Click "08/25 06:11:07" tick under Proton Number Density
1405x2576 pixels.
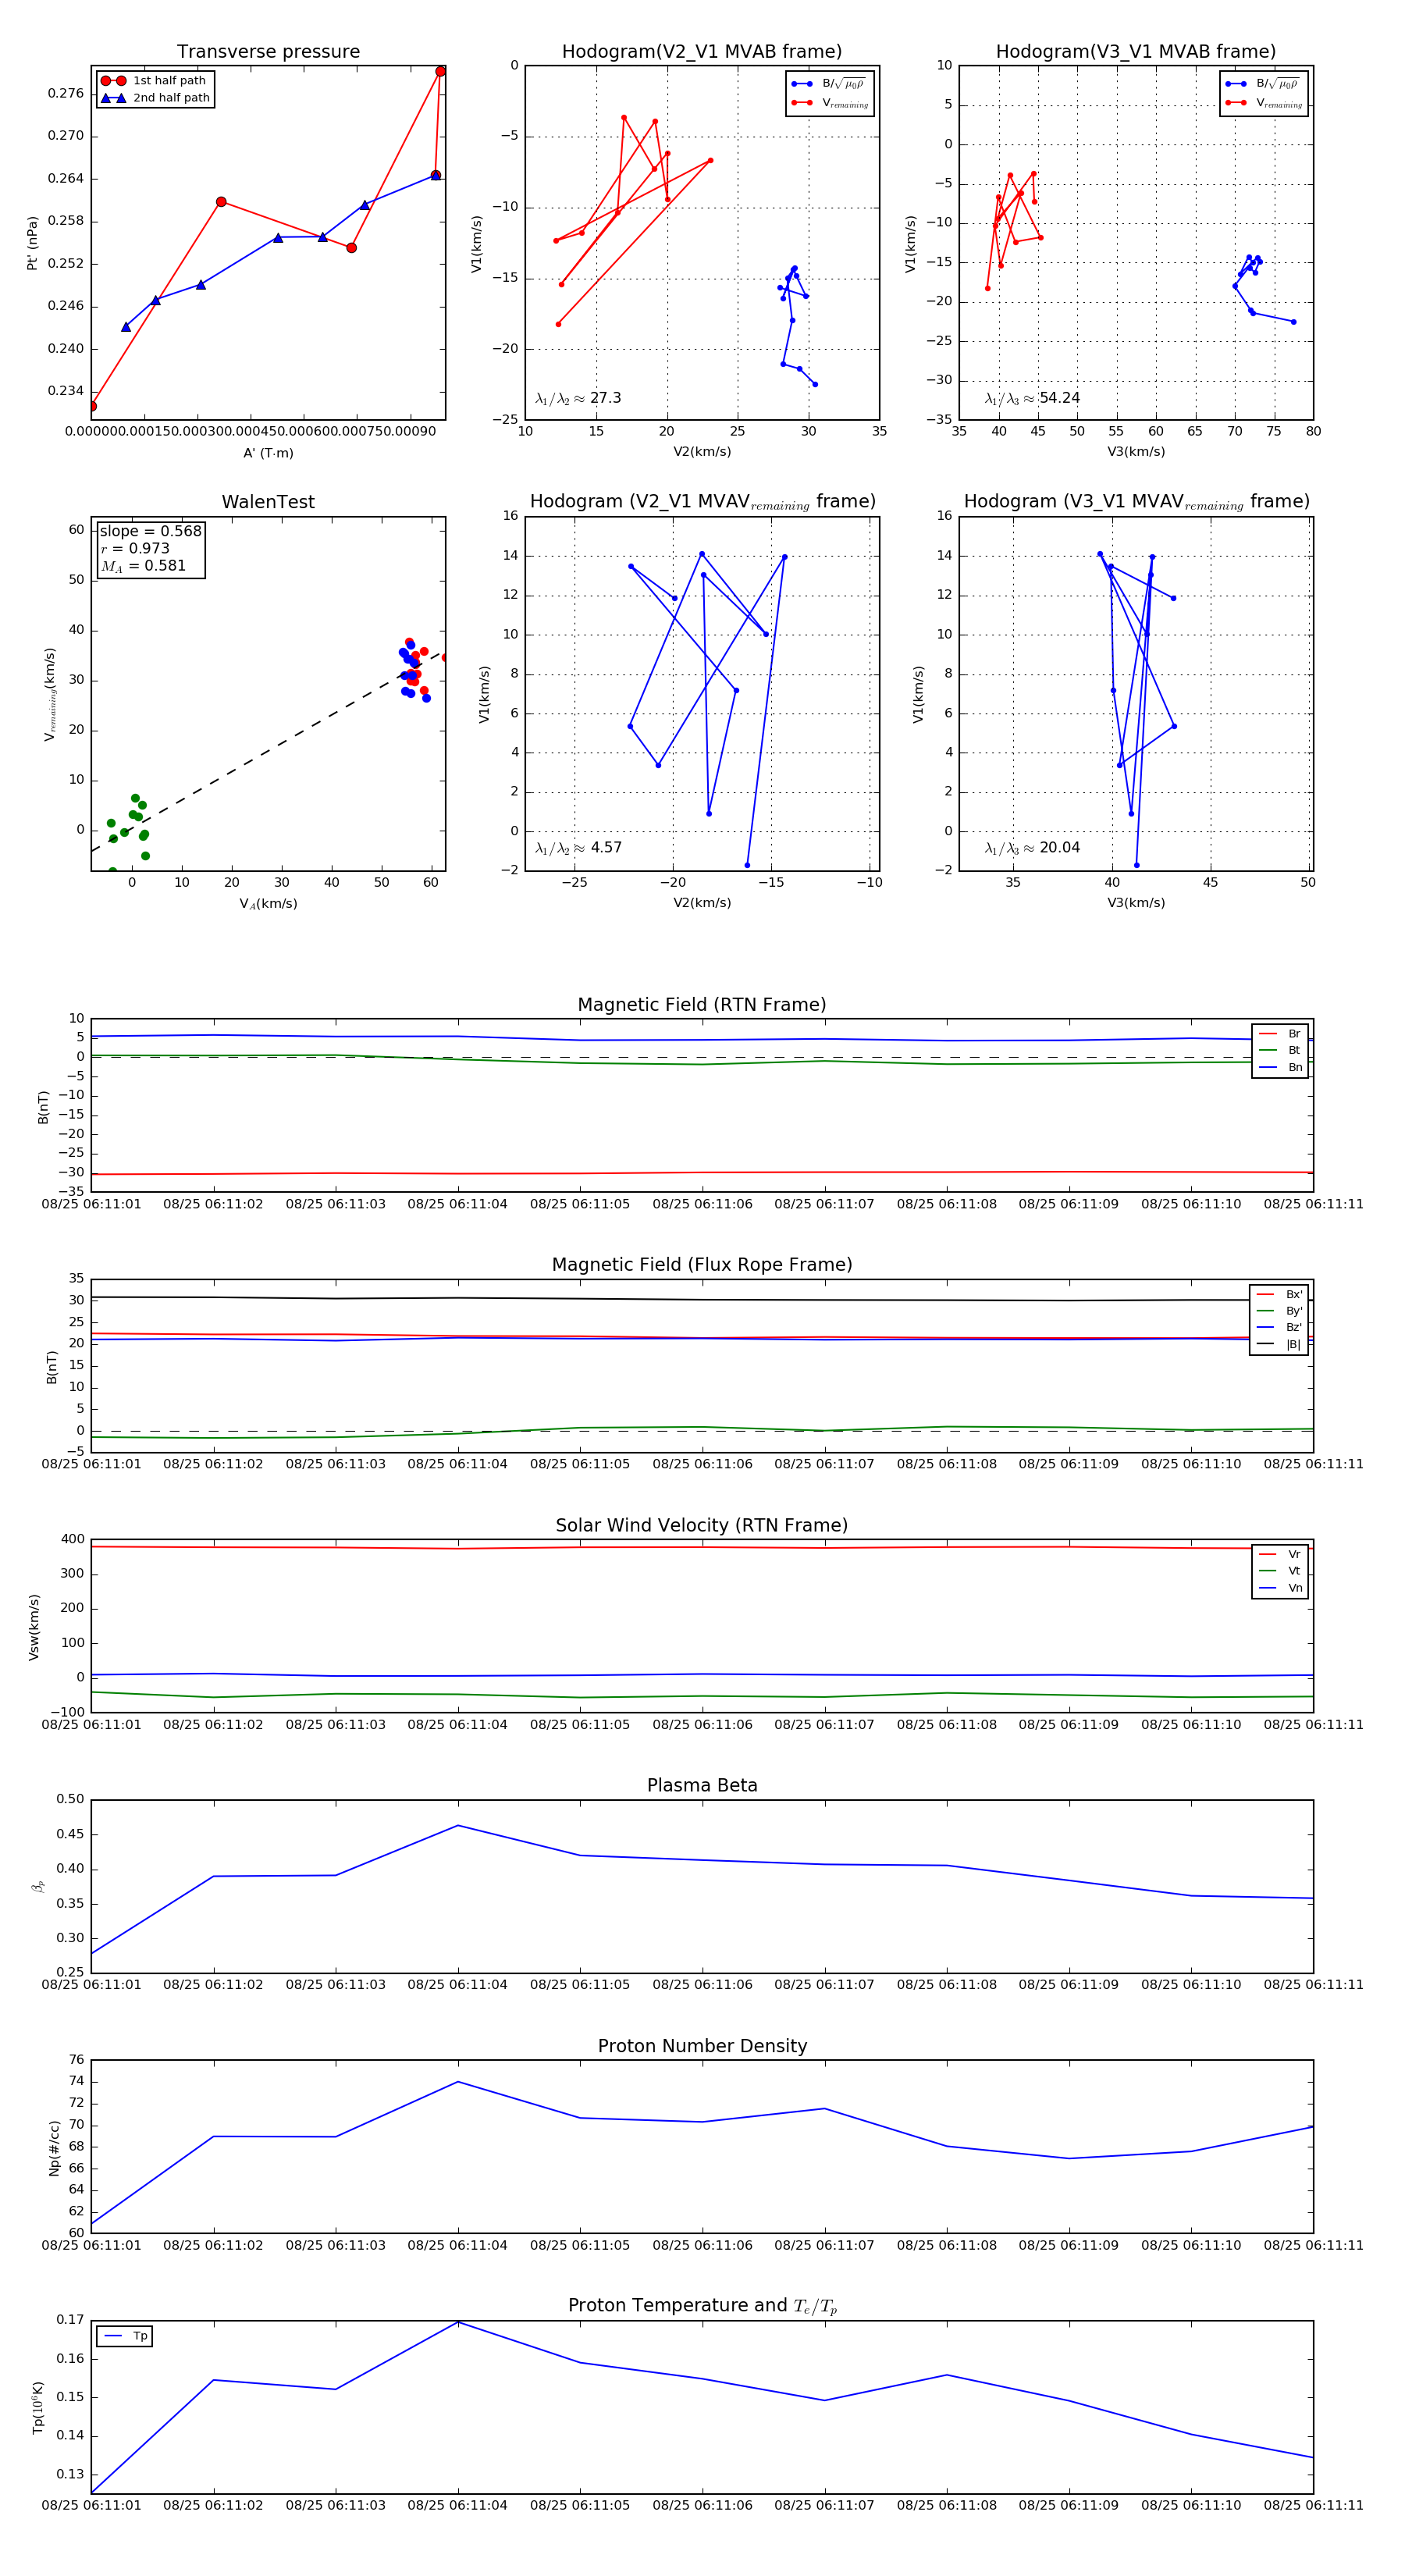pos(824,2245)
